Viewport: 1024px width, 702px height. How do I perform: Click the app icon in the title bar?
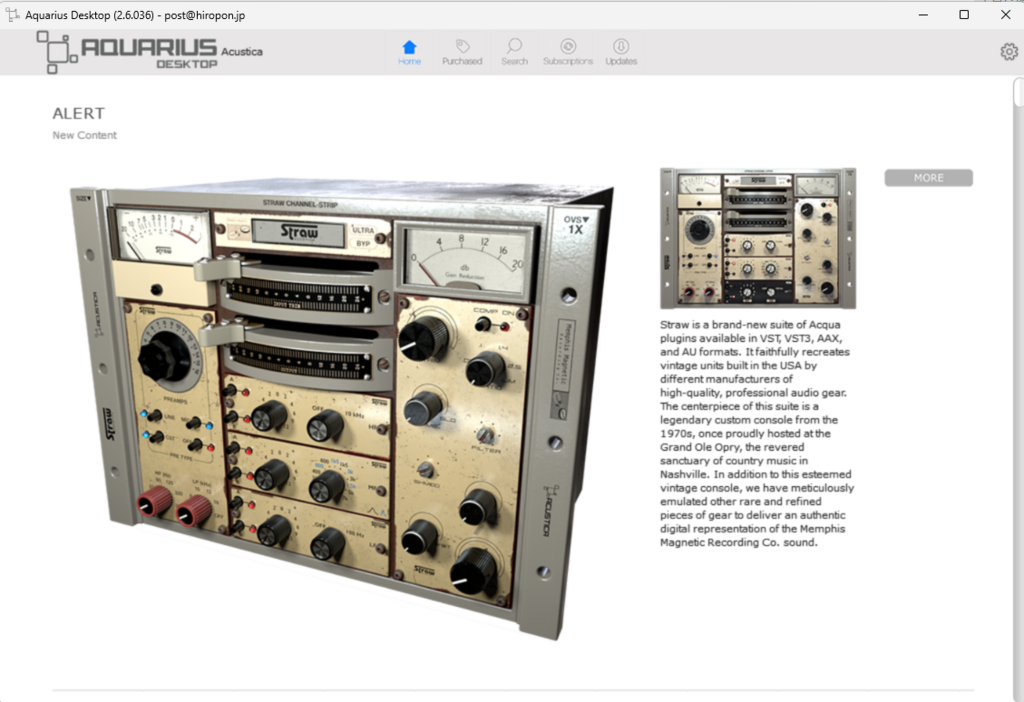[x=12, y=14]
